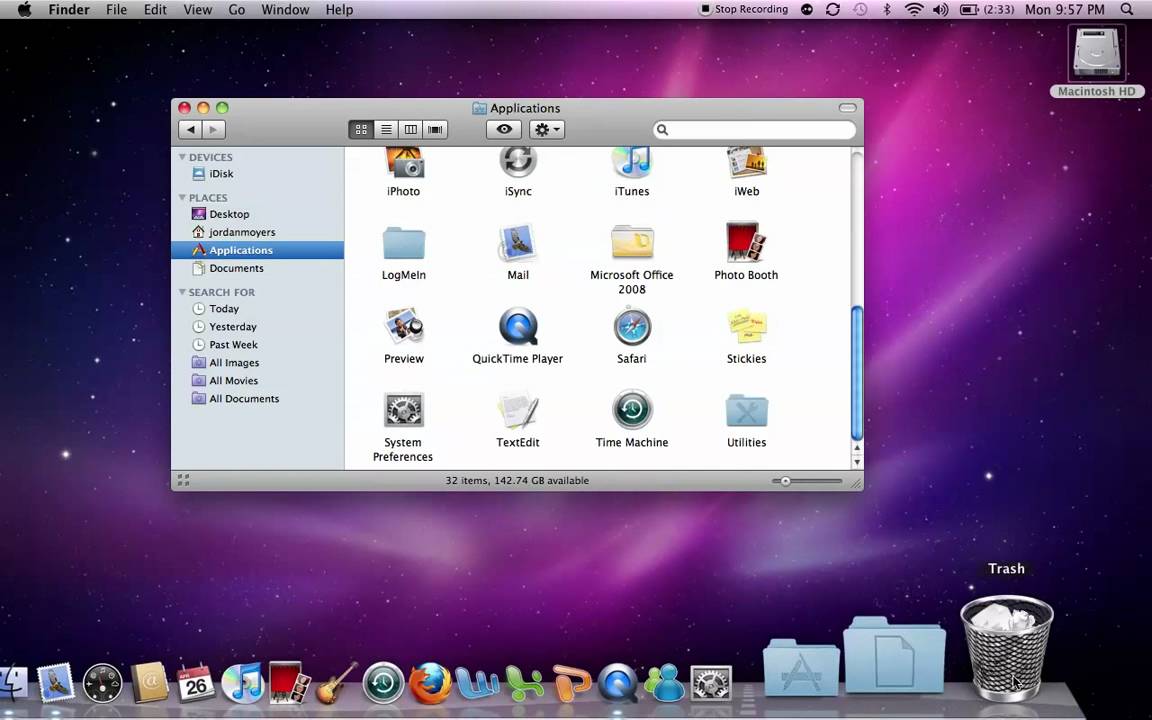This screenshot has height=720, width=1152.
Task: Open the Help menu
Action: click(x=339, y=10)
